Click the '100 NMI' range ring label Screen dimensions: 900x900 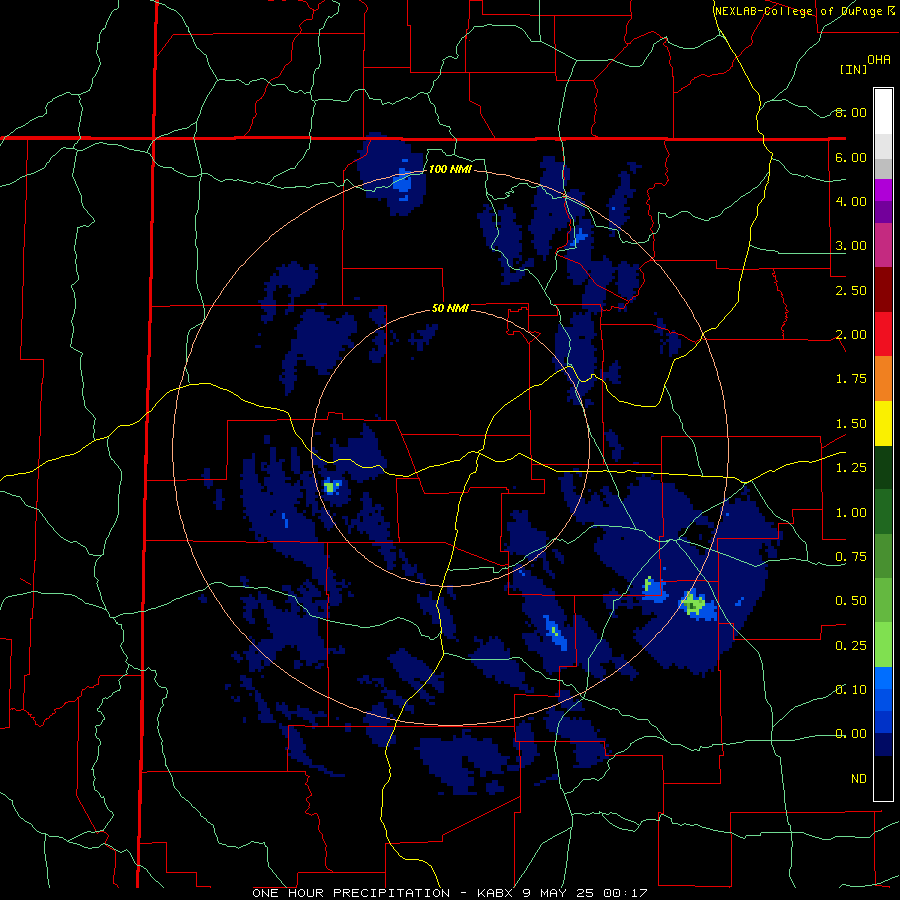[451, 169]
